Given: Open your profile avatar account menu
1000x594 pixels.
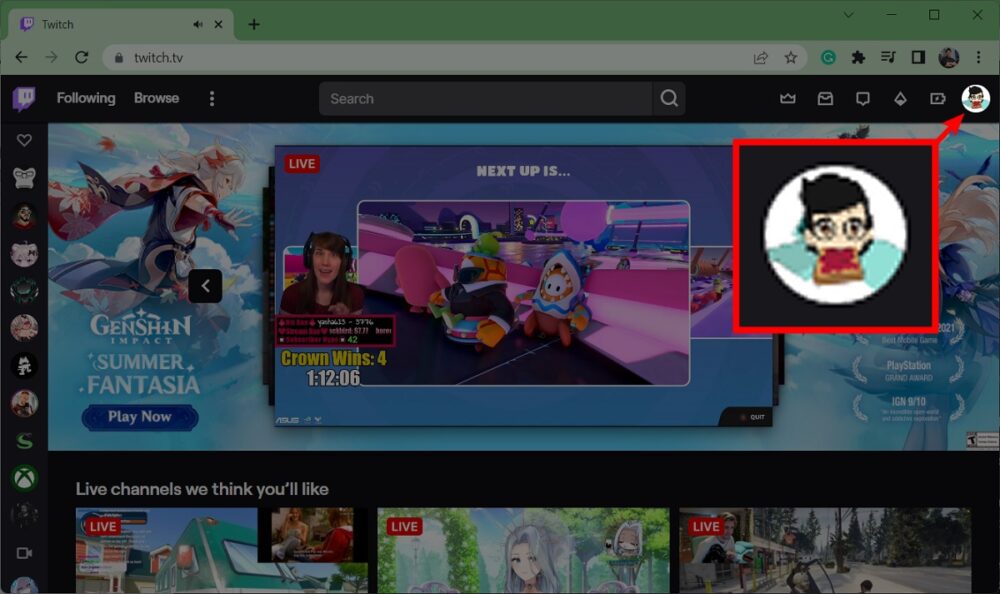Looking at the screenshot, I should click(x=973, y=98).
